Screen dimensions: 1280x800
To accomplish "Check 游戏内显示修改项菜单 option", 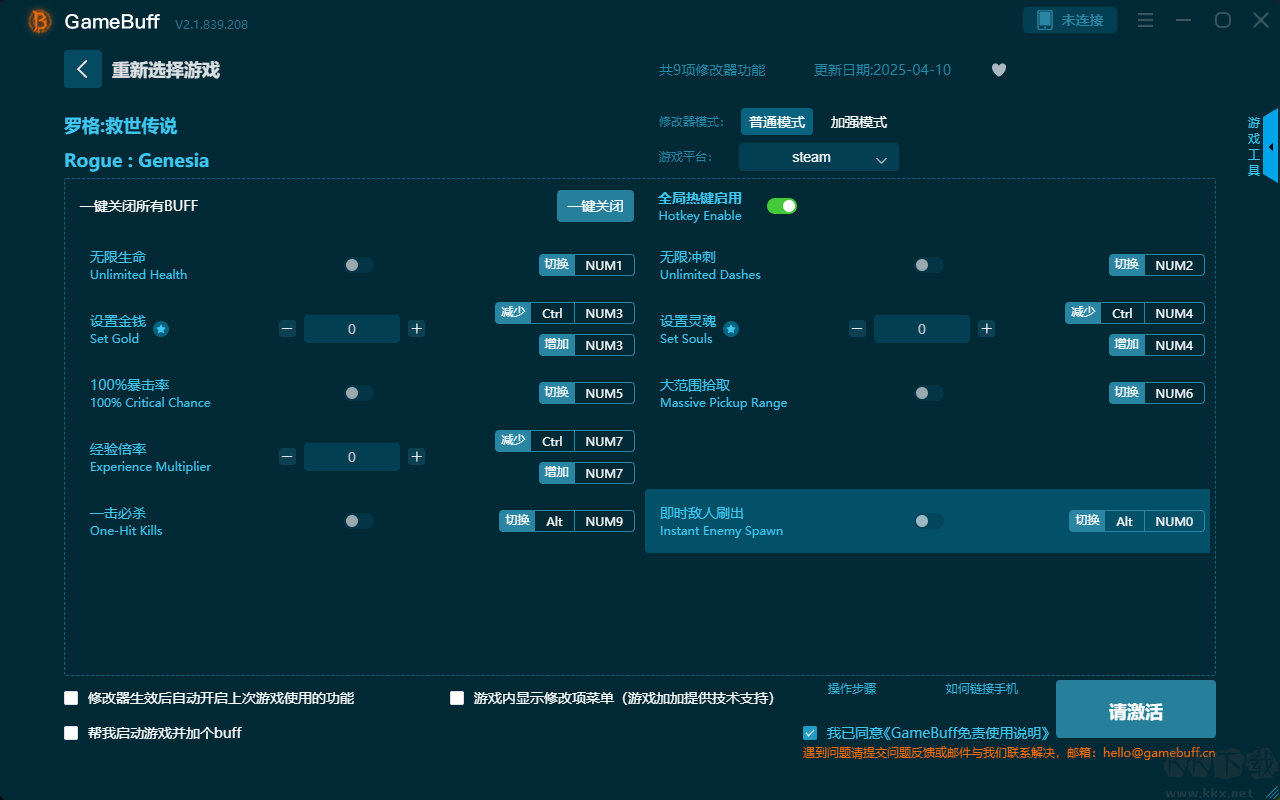I will pos(457,698).
